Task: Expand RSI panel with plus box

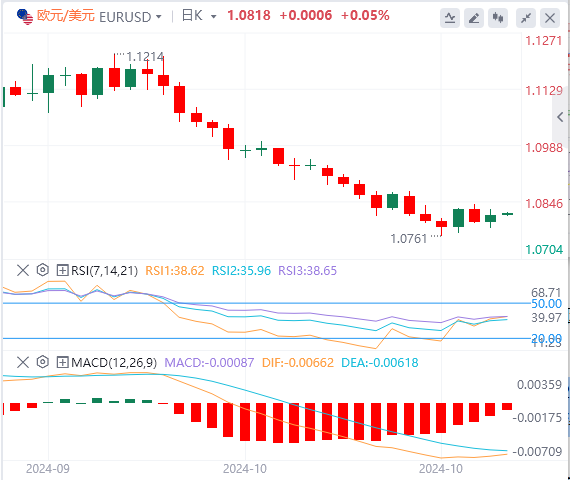Action: (63, 270)
